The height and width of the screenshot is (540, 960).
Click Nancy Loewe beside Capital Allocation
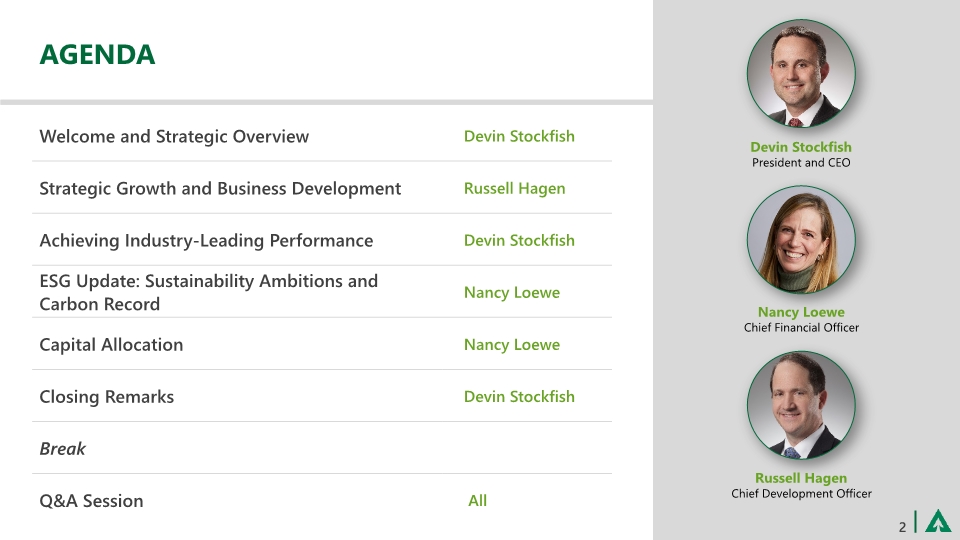[511, 344]
